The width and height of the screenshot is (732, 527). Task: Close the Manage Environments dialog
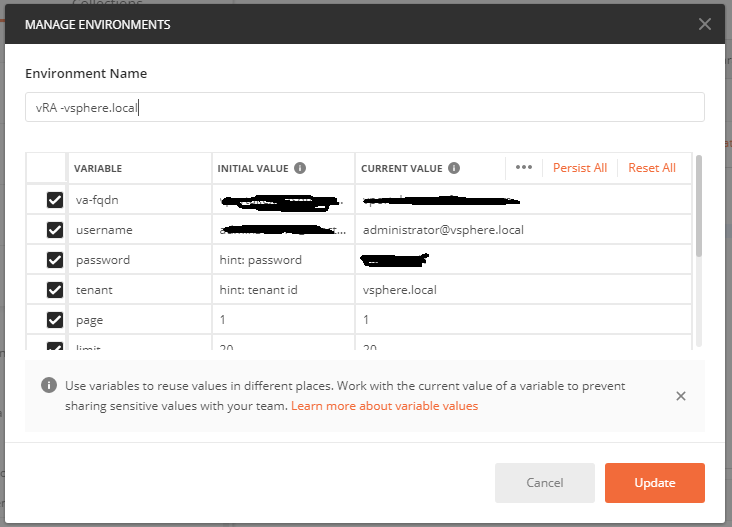tap(705, 24)
